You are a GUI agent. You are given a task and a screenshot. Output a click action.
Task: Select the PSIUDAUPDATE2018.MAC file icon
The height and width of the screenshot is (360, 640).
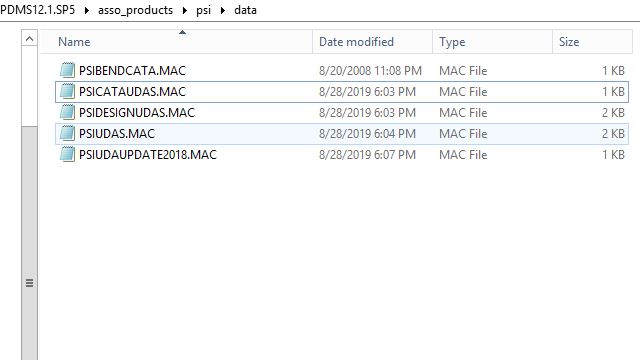[67, 154]
